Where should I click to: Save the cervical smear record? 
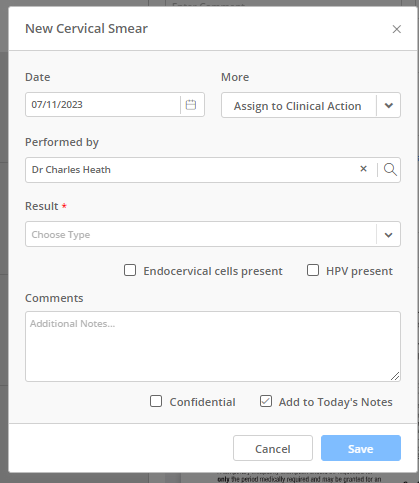point(361,448)
